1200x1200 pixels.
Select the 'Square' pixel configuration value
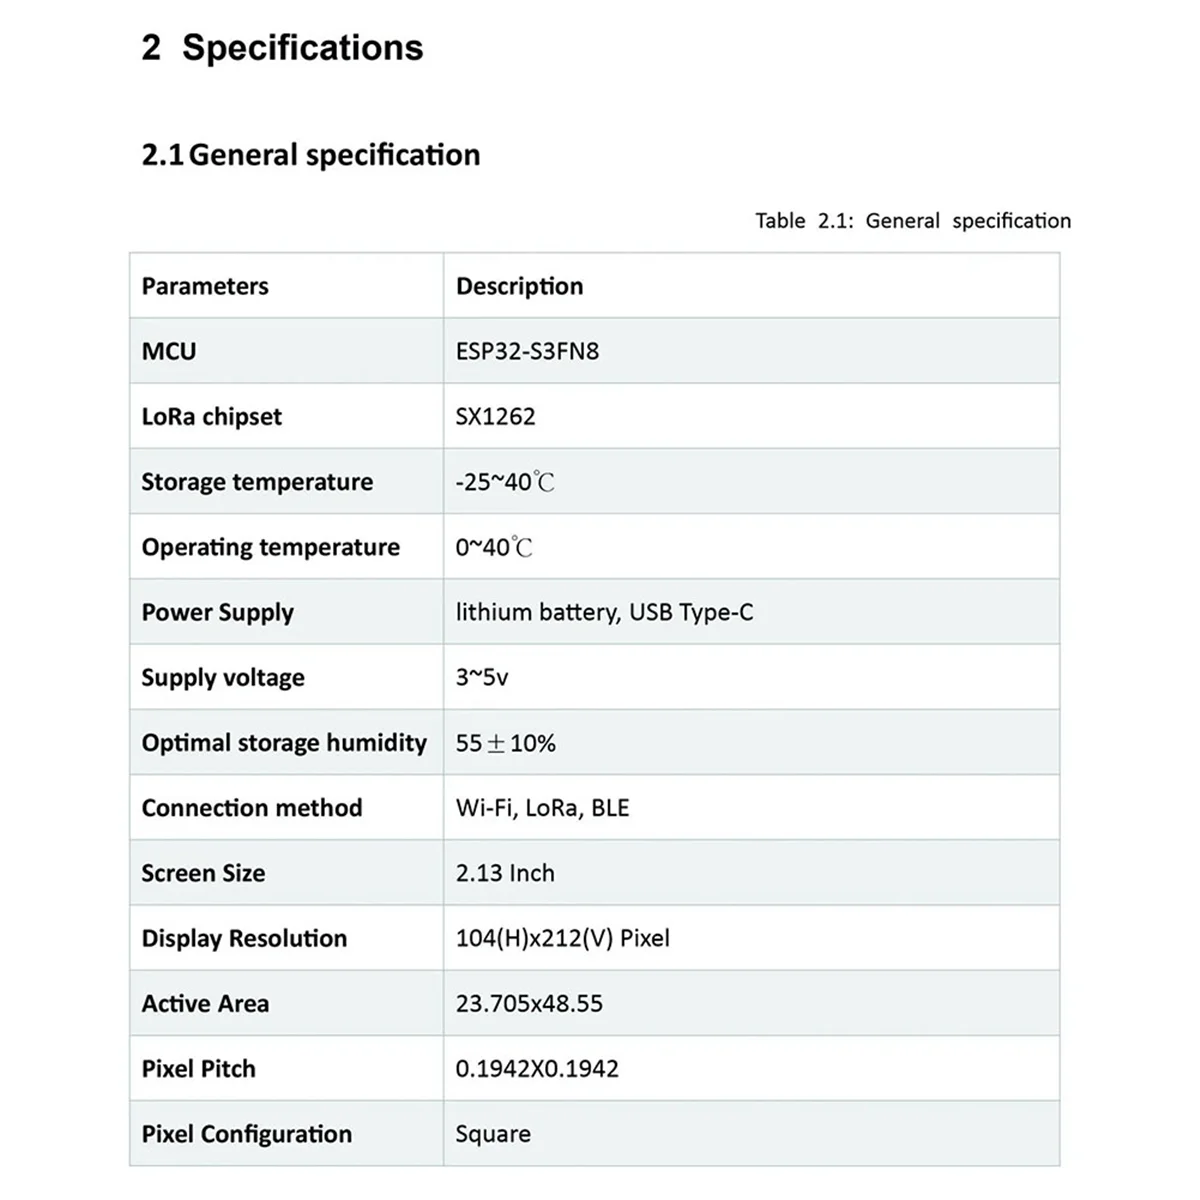493,1134
